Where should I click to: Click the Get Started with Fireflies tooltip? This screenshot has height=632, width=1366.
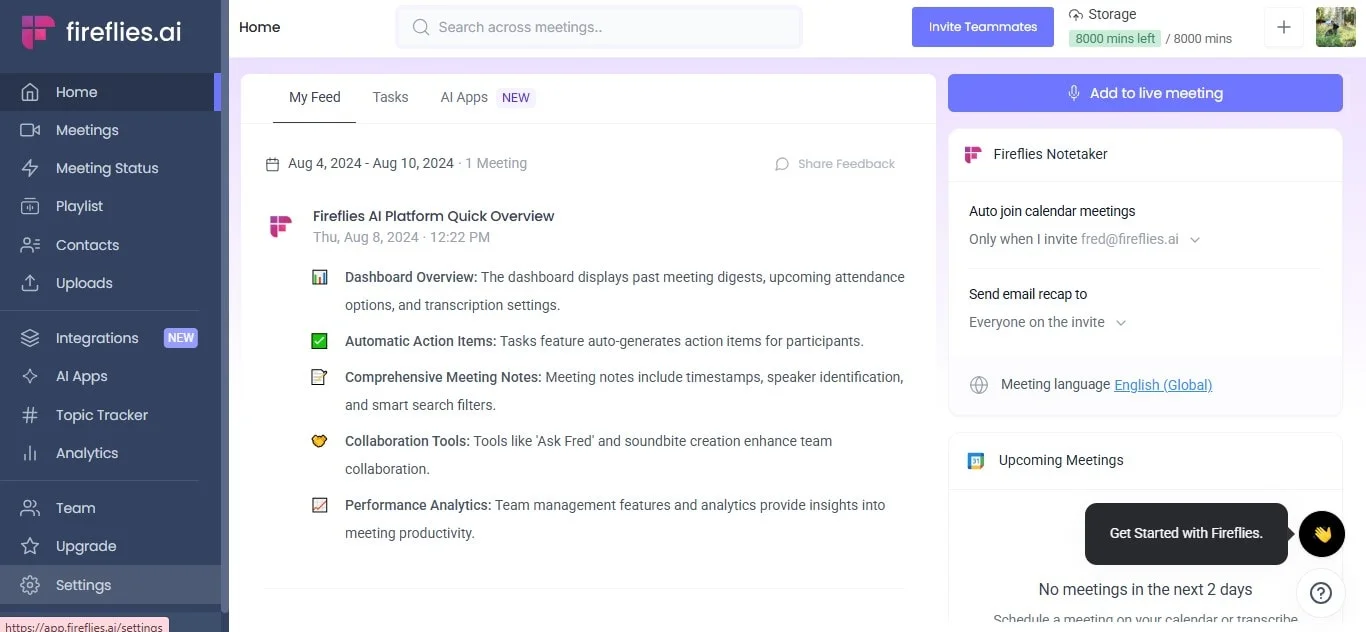(1186, 534)
